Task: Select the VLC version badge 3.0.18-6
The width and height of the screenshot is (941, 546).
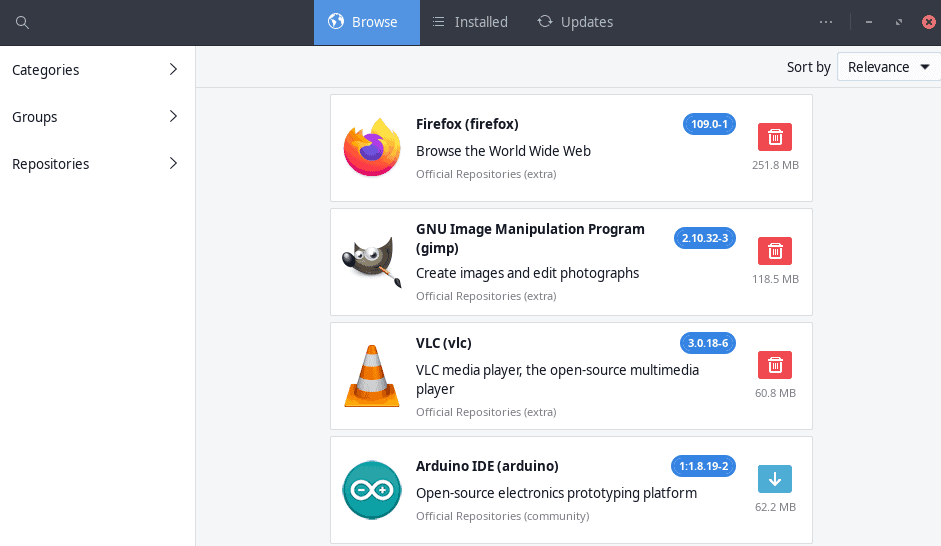Action: click(708, 343)
